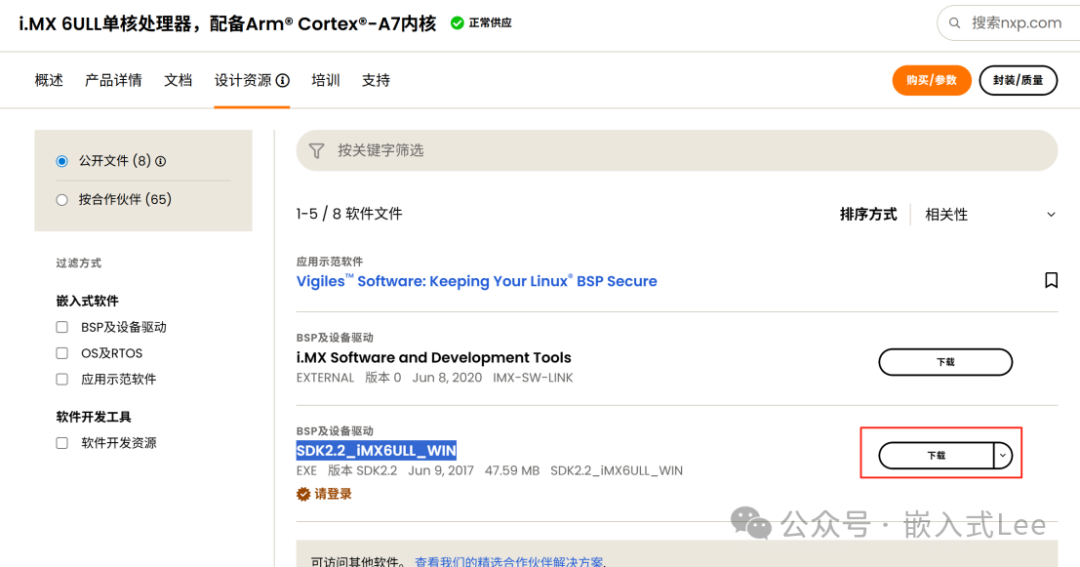Click the 请登录 login link
The image size is (1080, 567).
pos(333,494)
